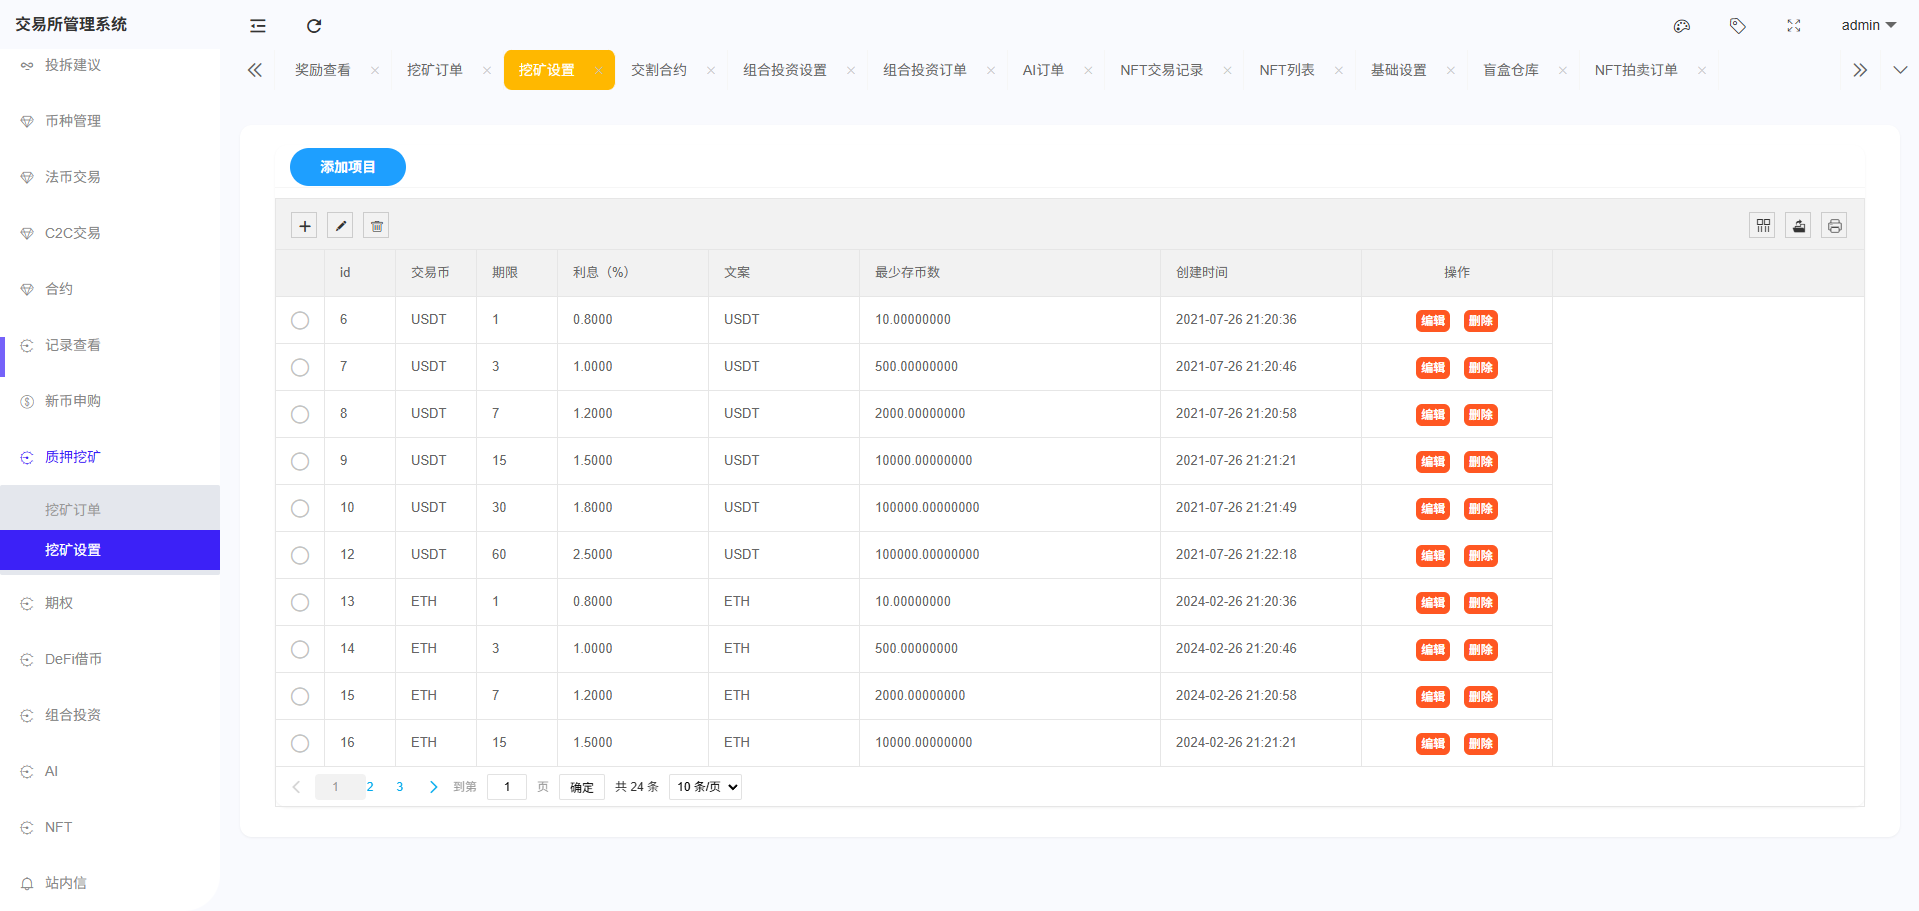The height and width of the screenshot is (911, 1919).
Task: Click 编辑 on row id 10
Action: [x=1432, y=509]
